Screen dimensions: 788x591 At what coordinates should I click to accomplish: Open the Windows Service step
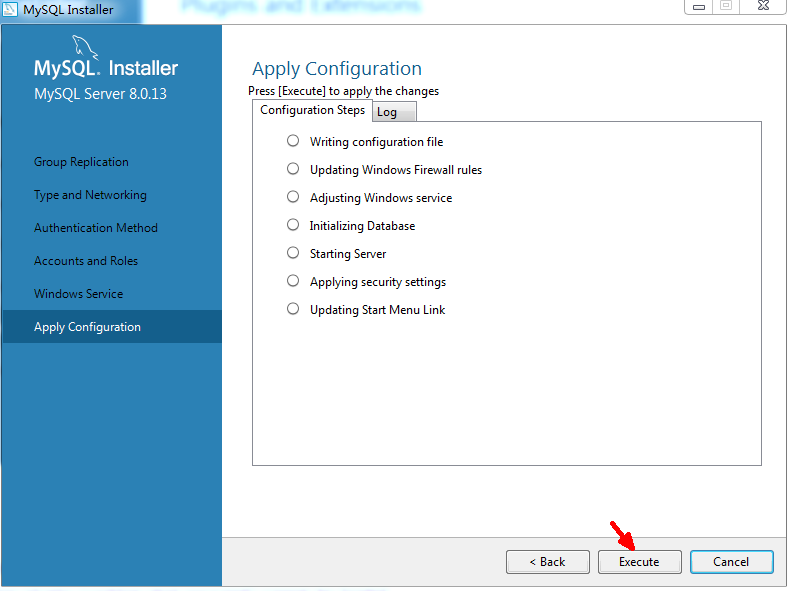[x=78, y=293]
